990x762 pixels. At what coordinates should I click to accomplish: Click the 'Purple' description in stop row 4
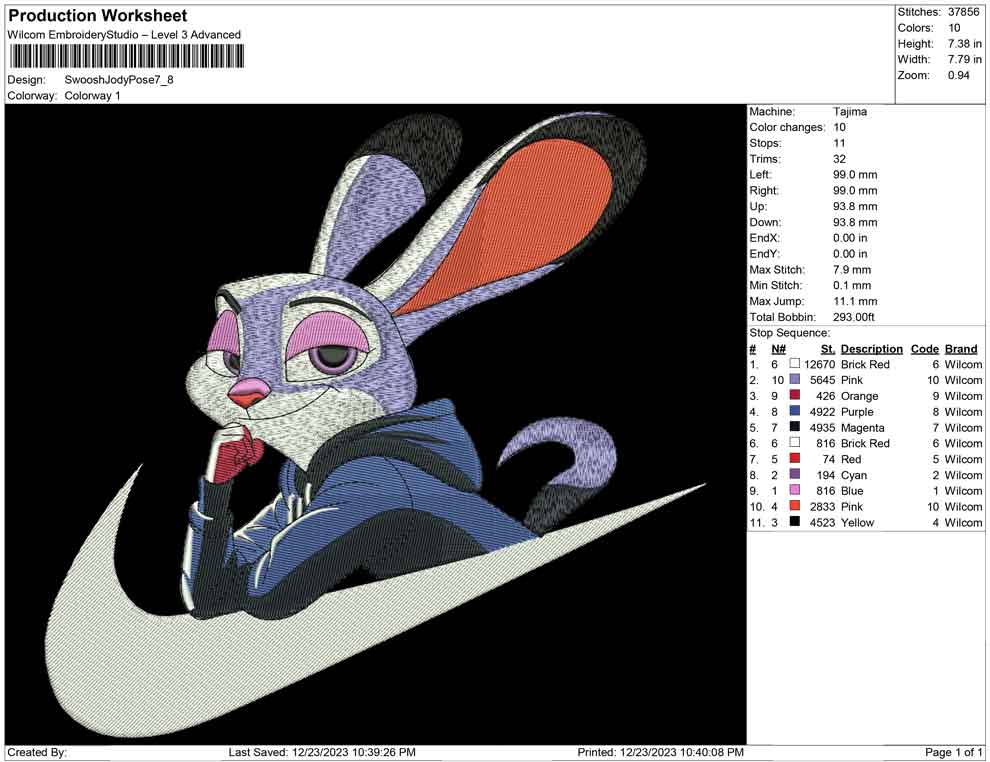[x=857, y=412]
